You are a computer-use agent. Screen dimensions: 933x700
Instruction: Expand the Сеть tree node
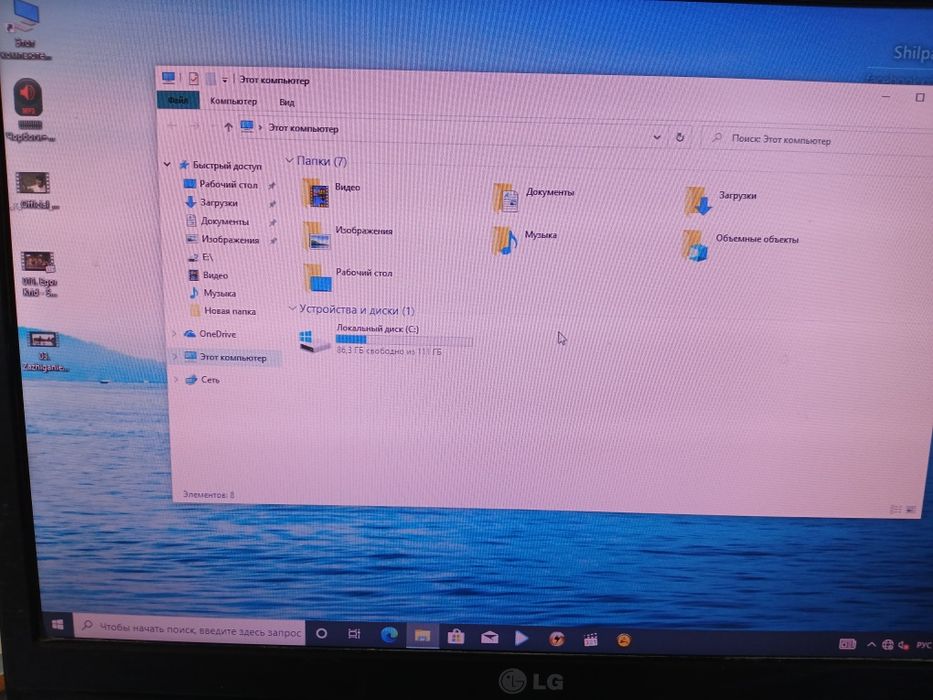[176, 379]
